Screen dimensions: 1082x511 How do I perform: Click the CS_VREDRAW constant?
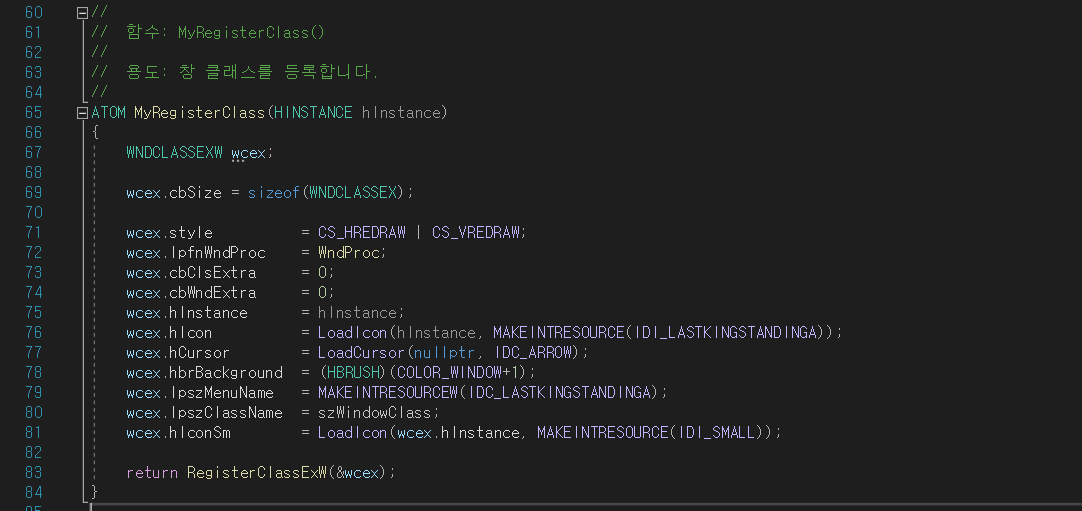coord(475,232)
